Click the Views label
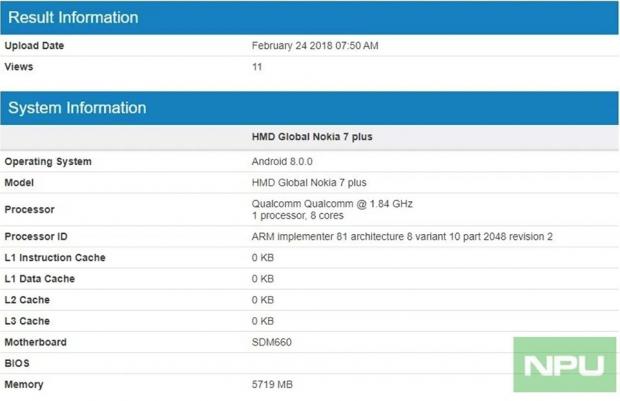620x401 pixels. pyautogui.click(x=19, y=67)
